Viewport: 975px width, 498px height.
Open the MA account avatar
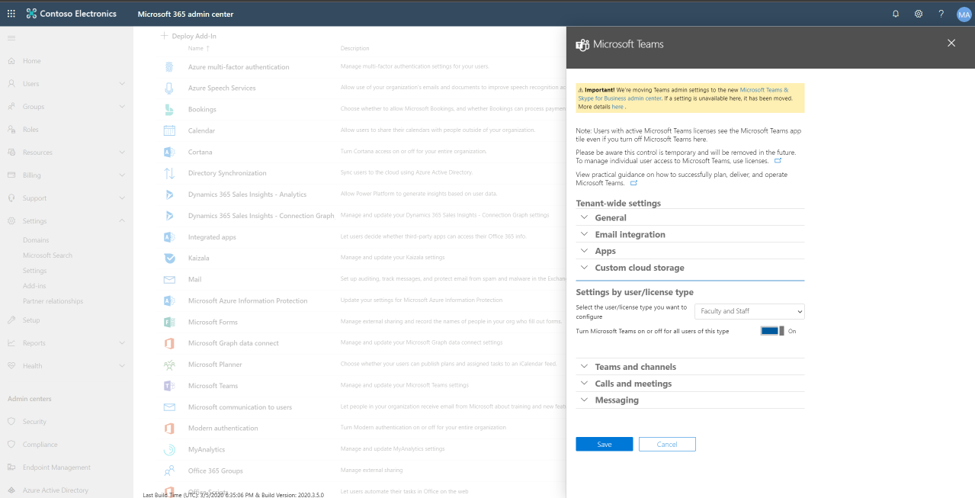coord(964,14)
